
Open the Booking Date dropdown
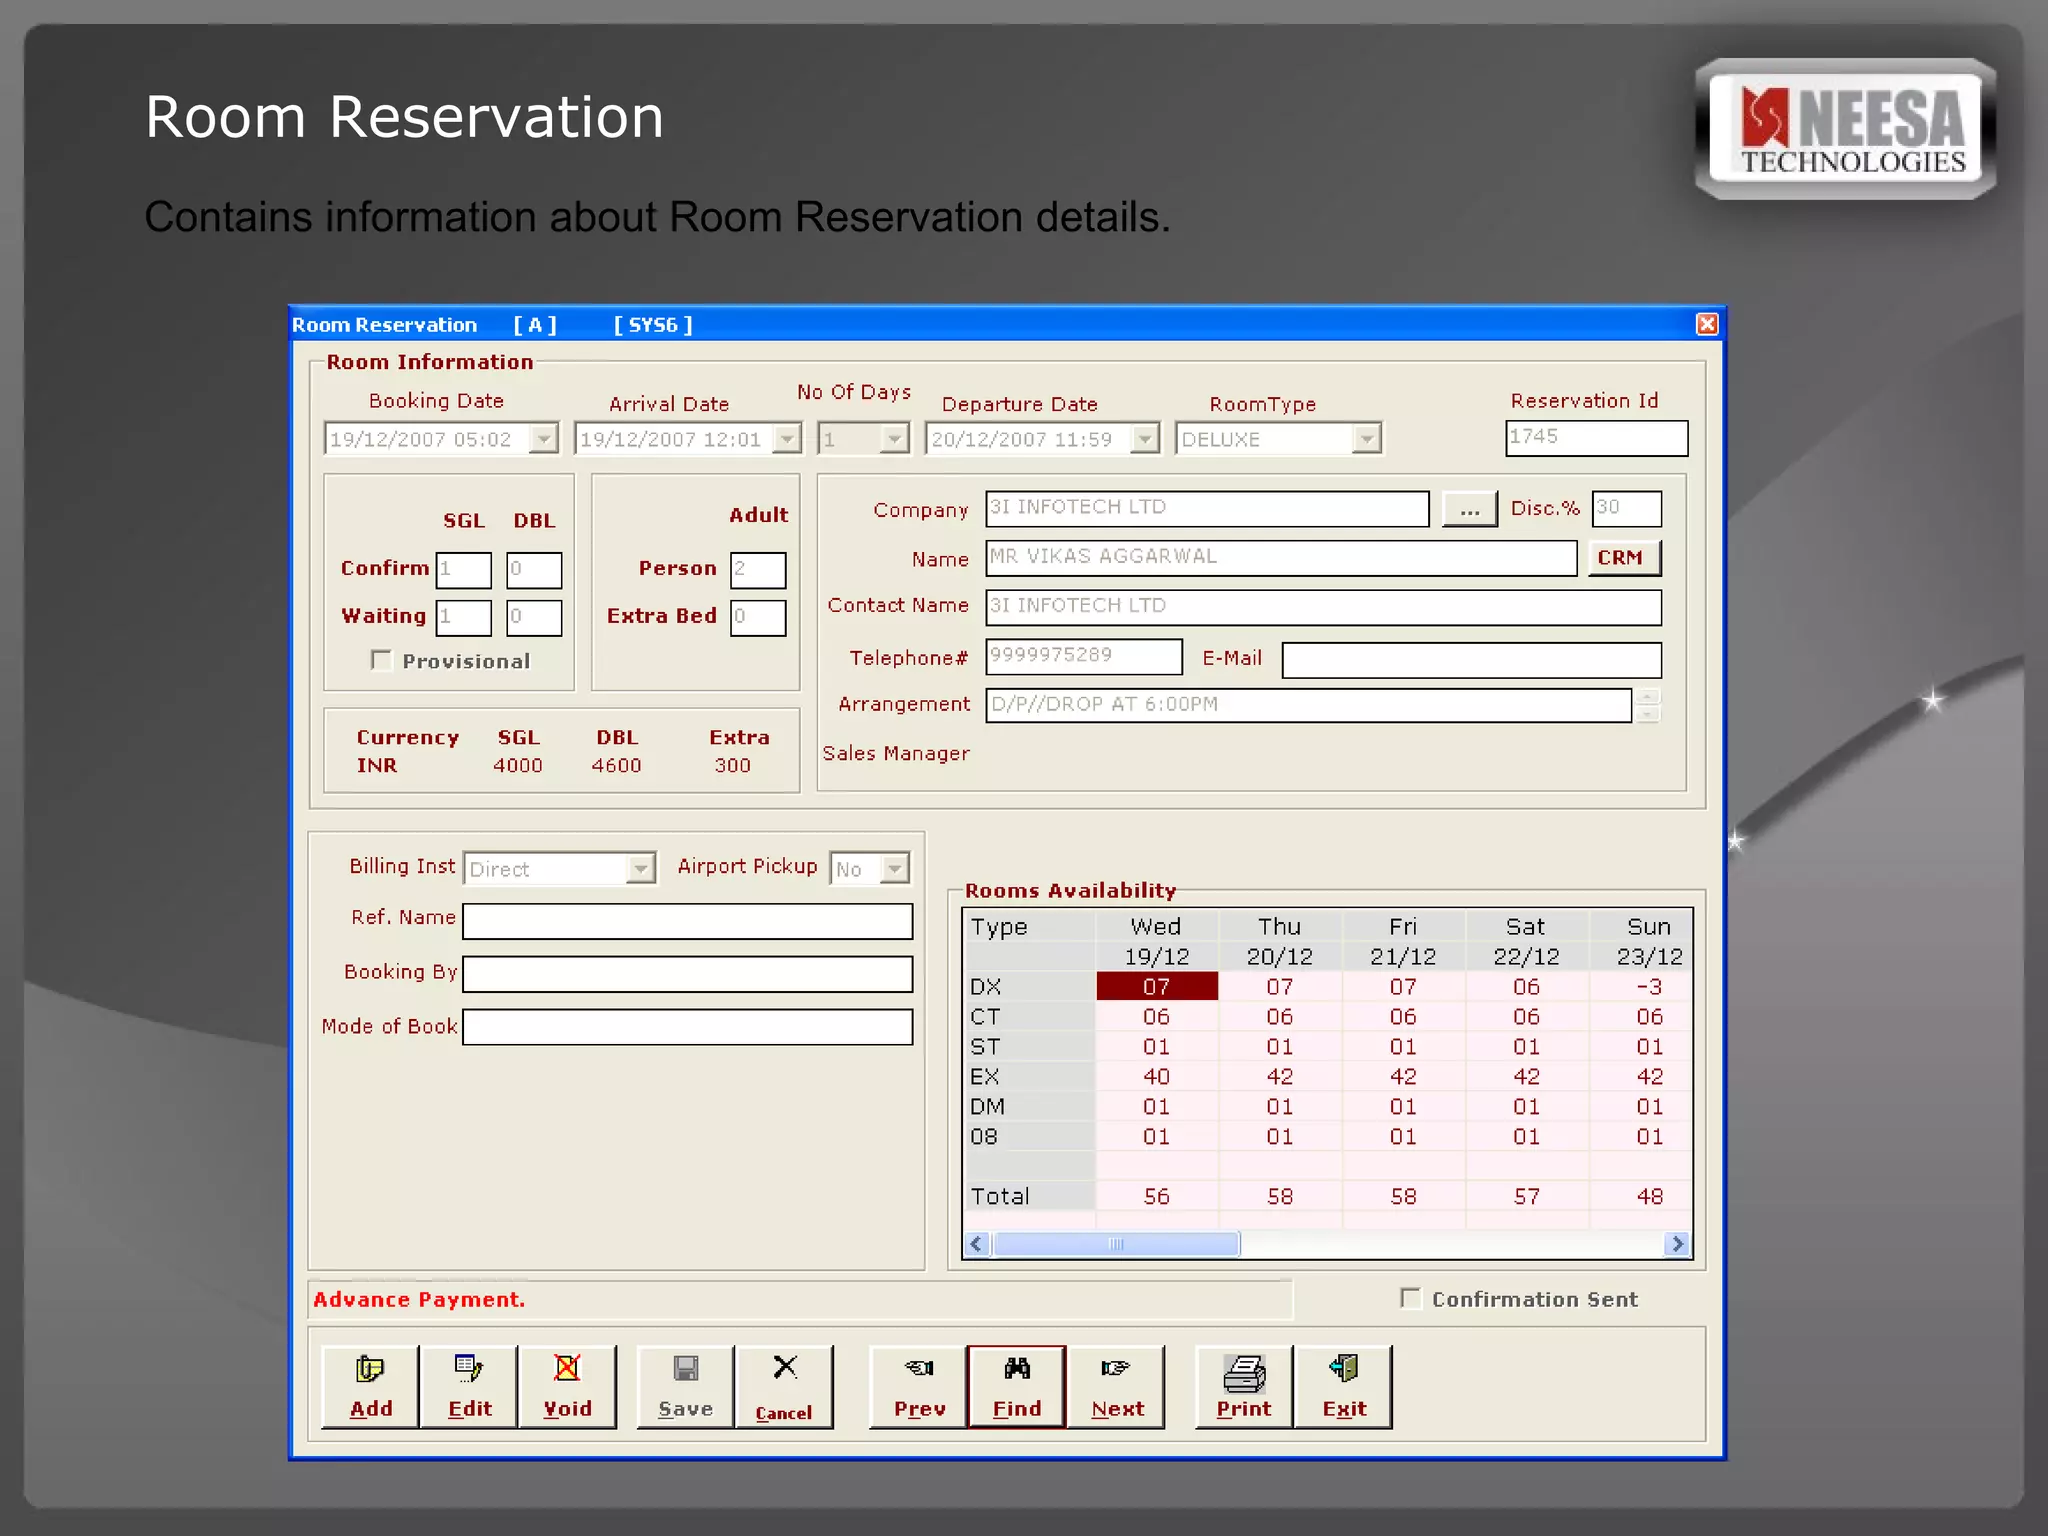pyautogui.click(x=544, y=438)
